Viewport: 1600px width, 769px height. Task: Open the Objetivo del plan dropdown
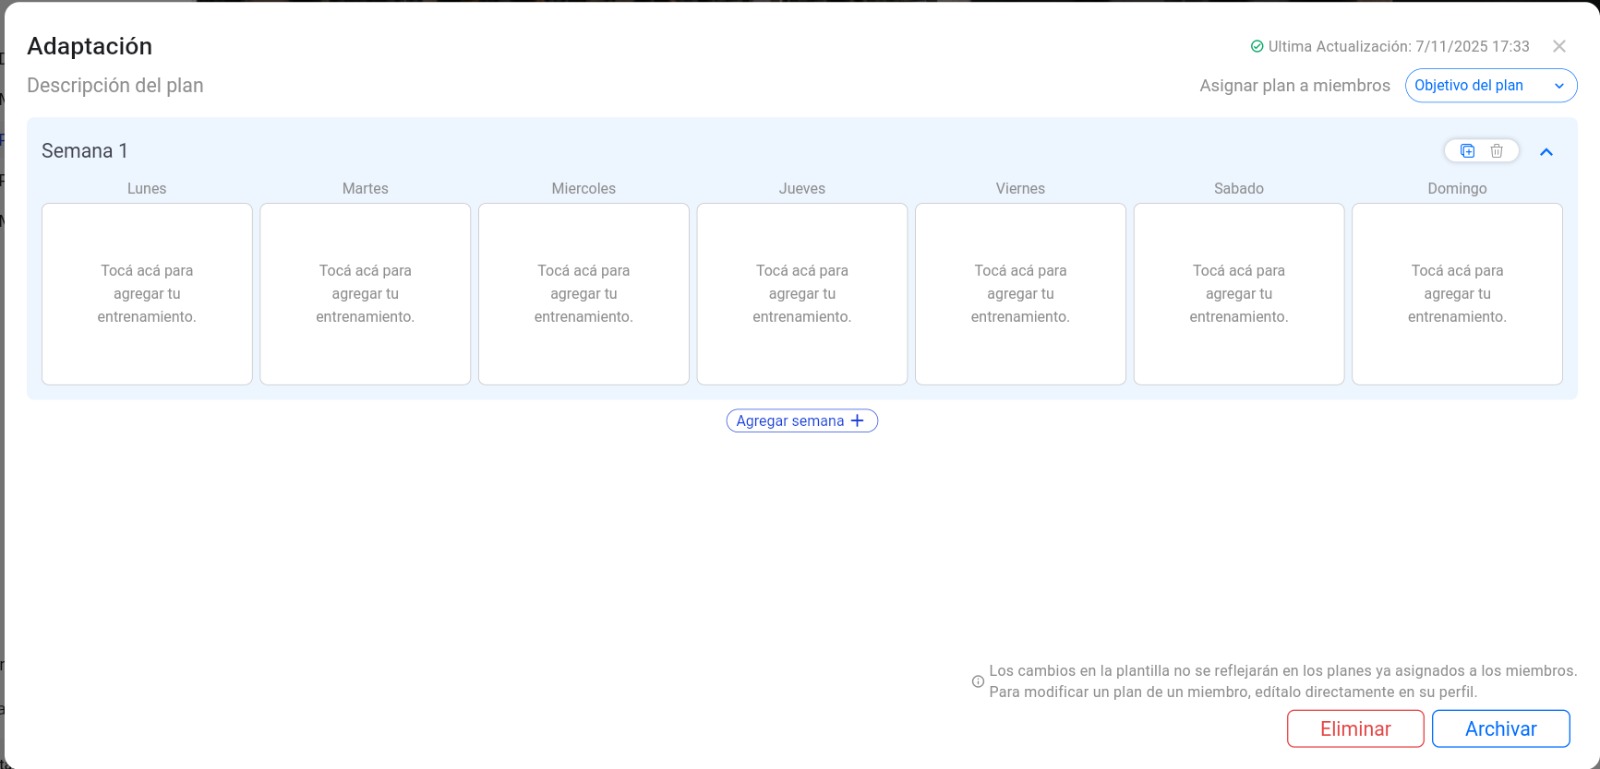pos(1490,86)
